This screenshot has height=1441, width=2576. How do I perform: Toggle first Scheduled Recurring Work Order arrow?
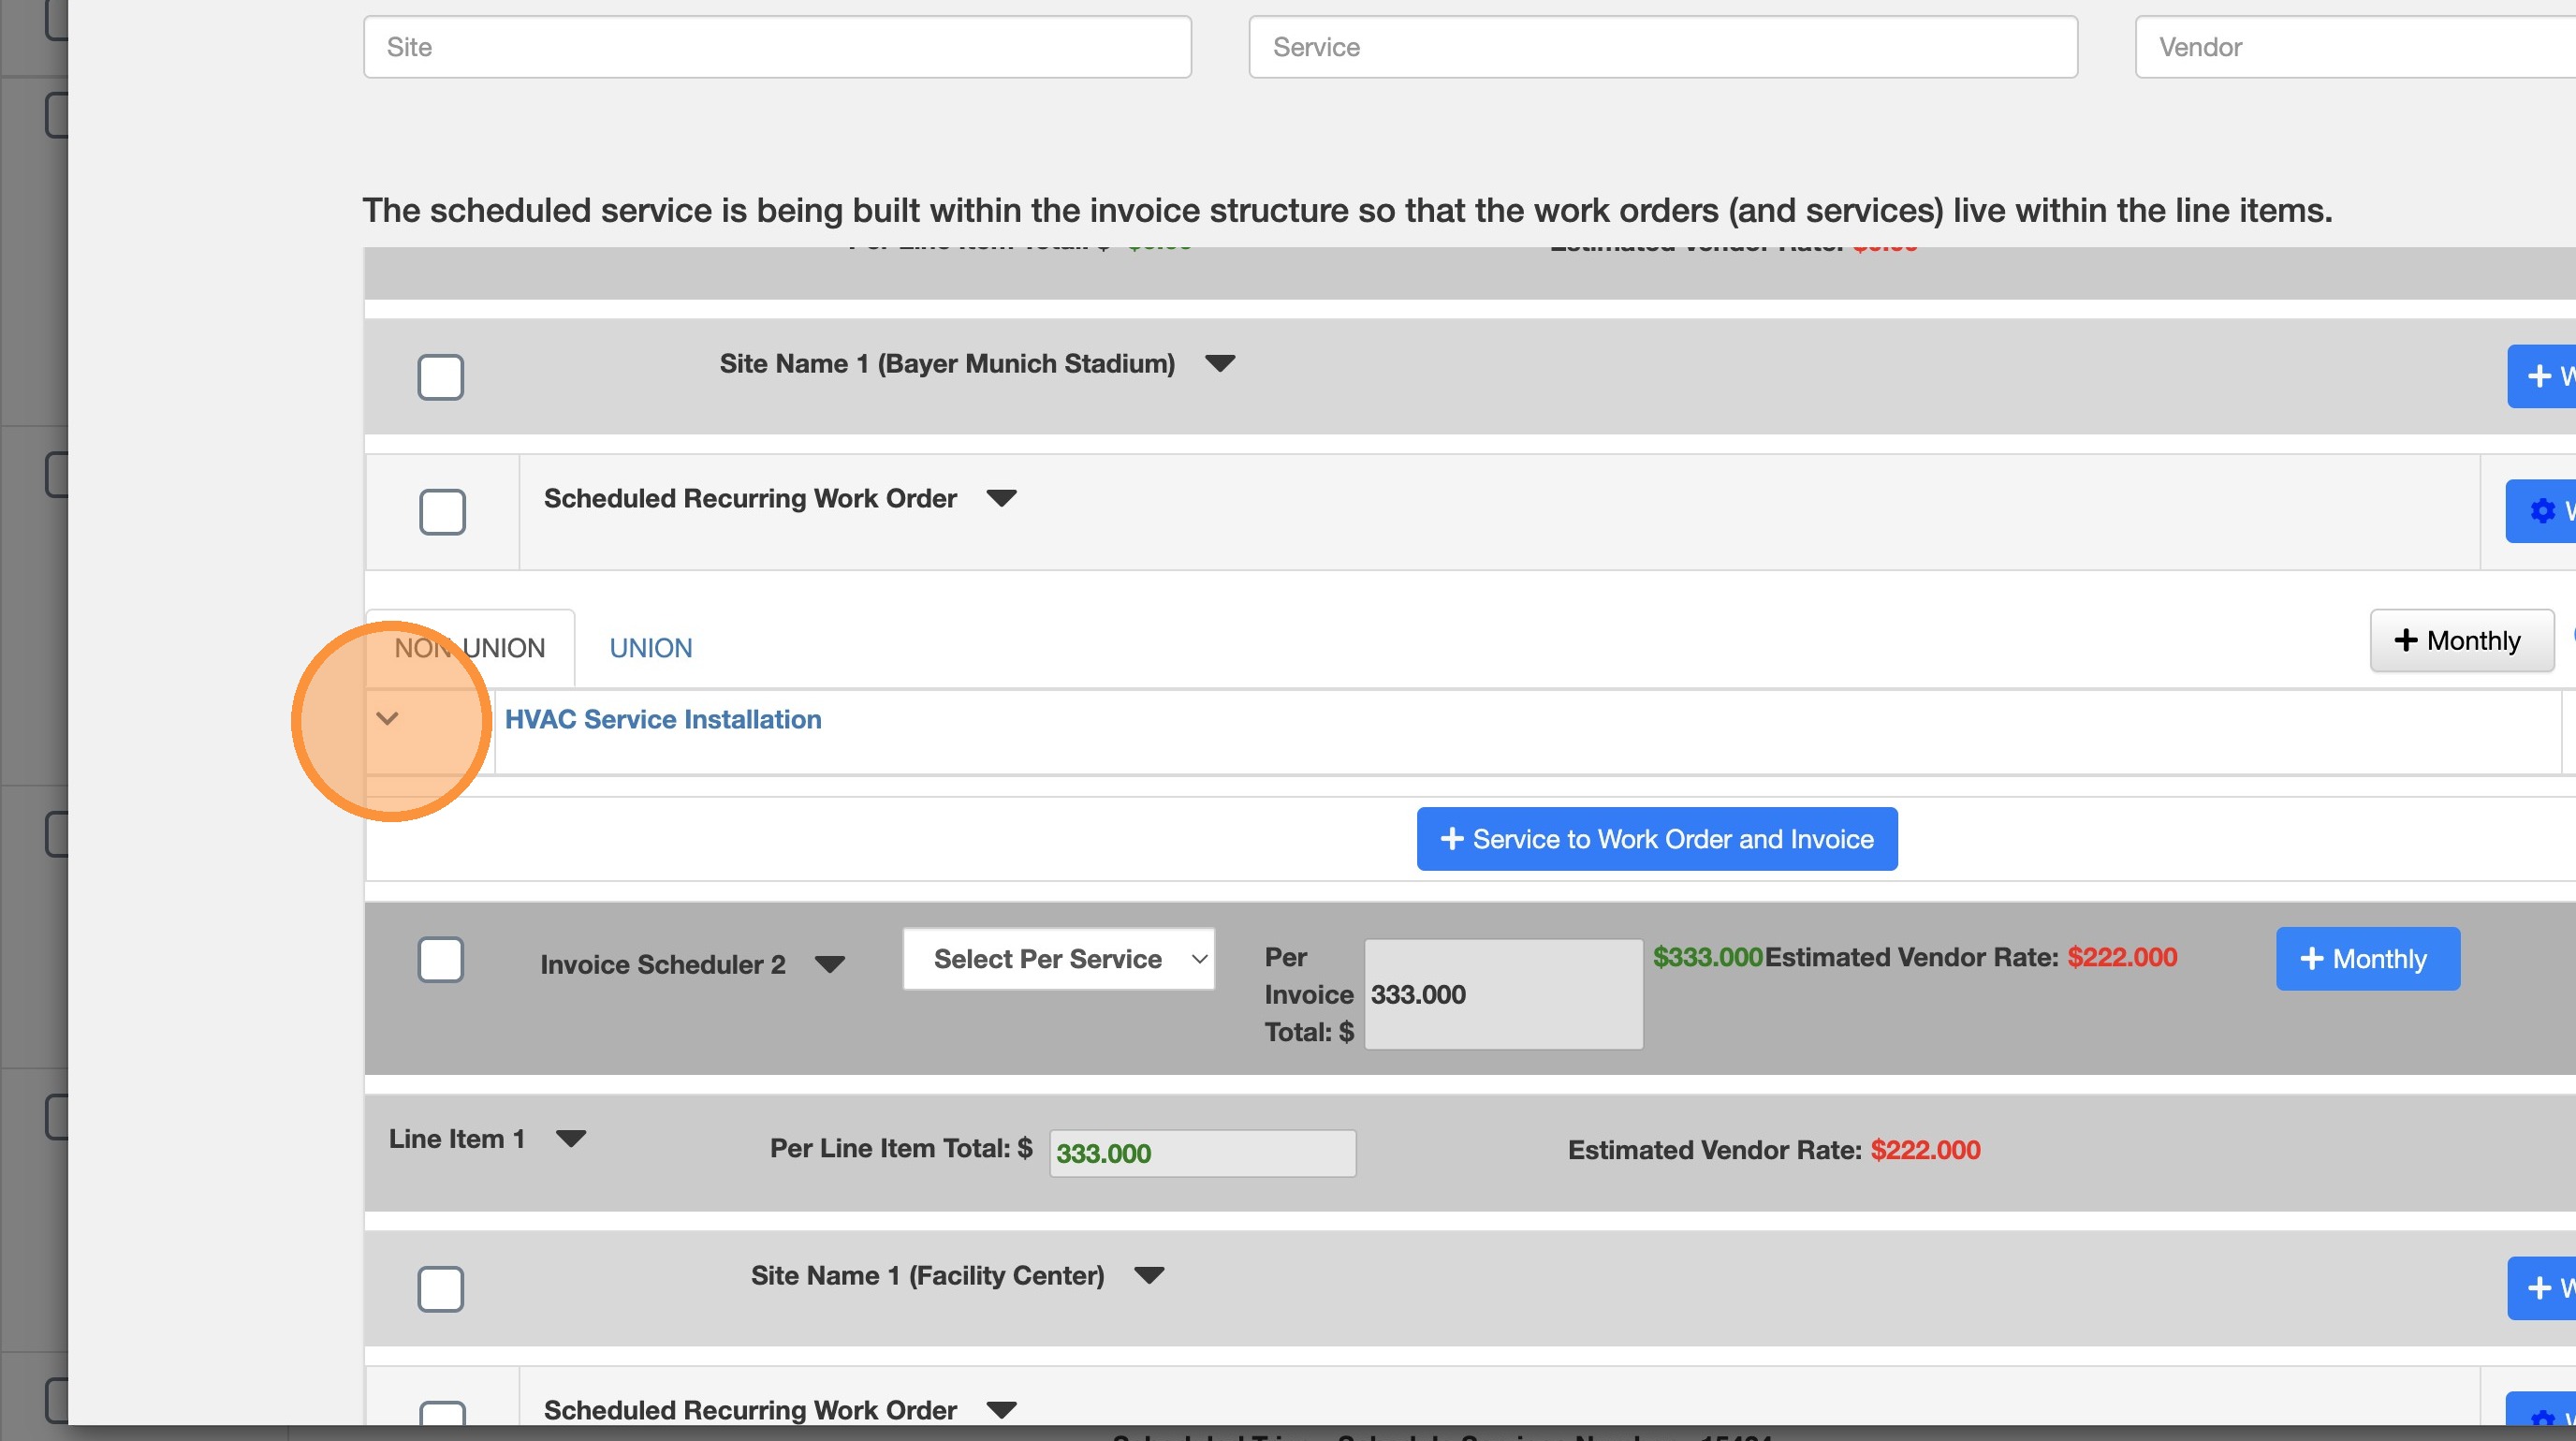point(1001,498)
